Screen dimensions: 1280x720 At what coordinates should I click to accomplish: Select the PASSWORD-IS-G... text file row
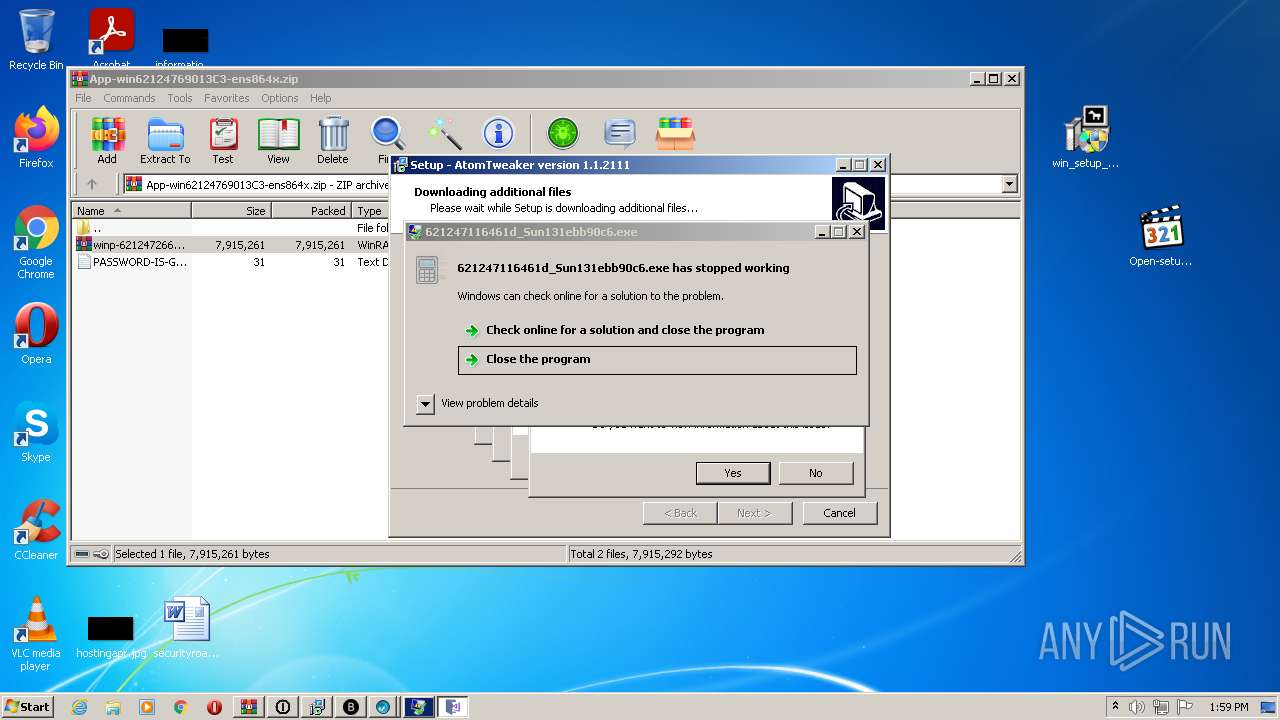[x=231, y=262]
